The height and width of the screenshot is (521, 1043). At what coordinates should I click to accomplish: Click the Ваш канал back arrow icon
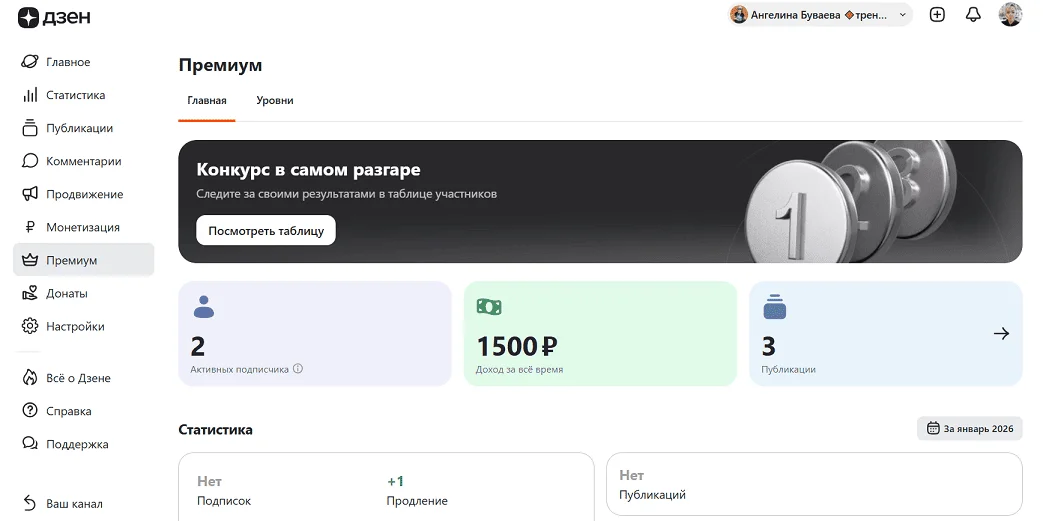point(30,503)
